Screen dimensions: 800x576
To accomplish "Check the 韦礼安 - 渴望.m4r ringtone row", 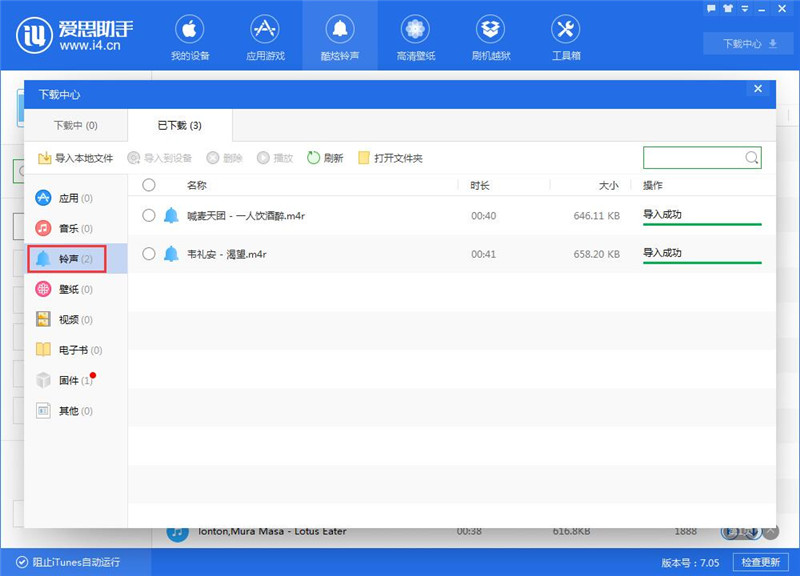I will pyautogui.click(x=150, y=254).
